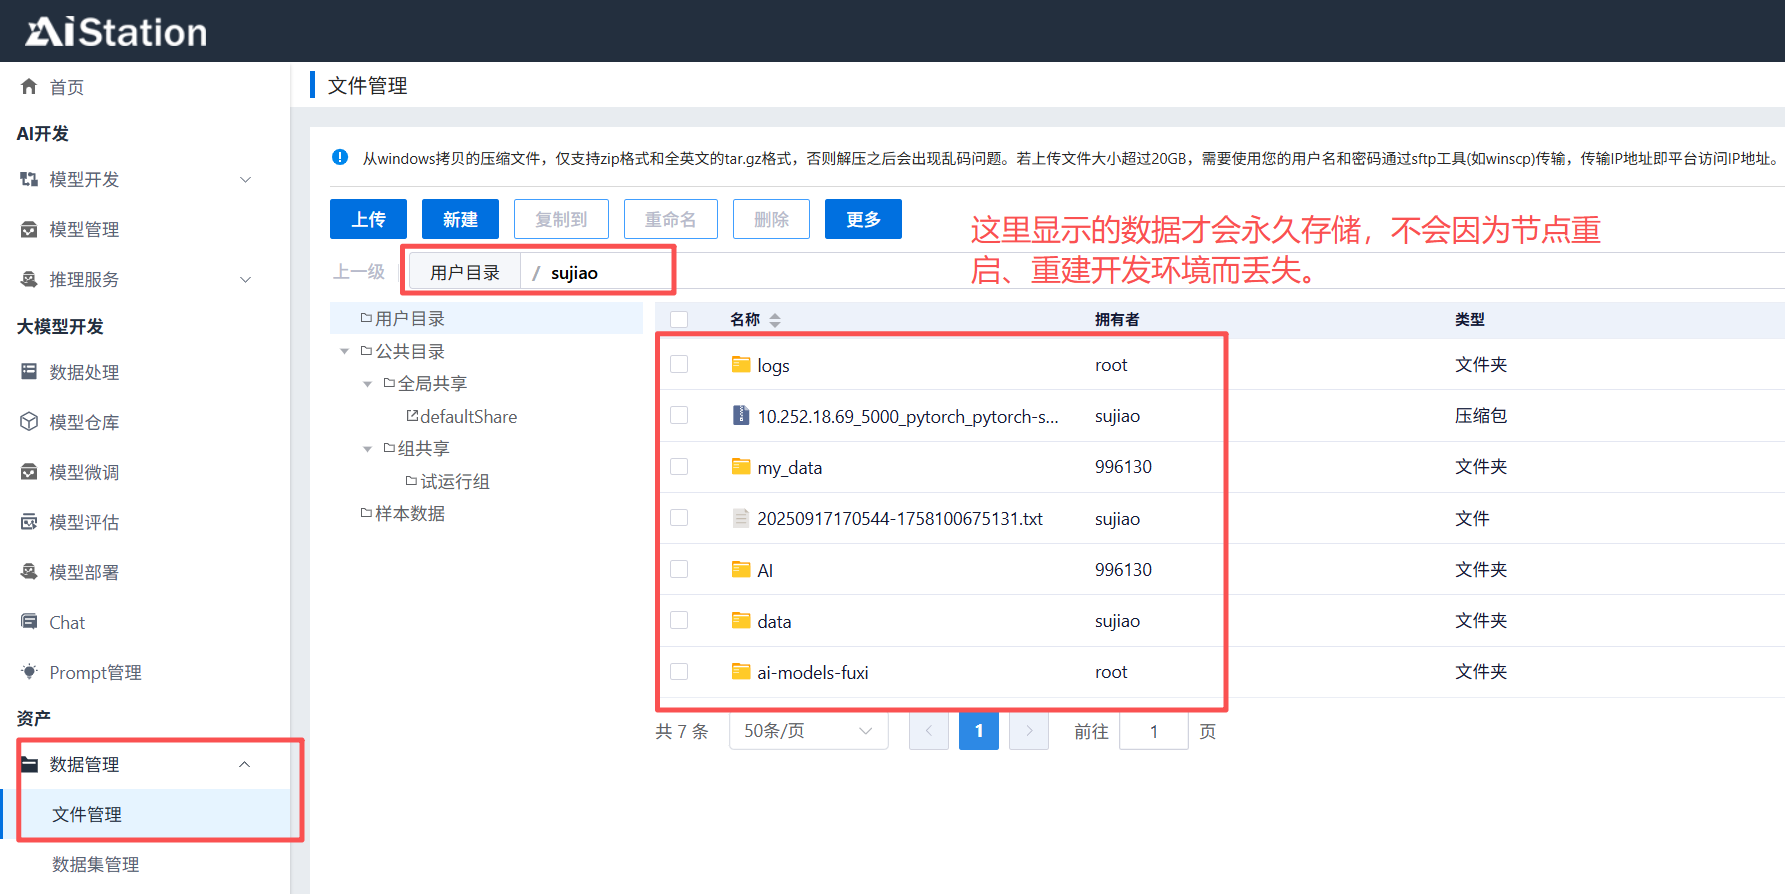Check the box for my_data folder
The image size is (1785, 894).
click(x=679, y=467)
